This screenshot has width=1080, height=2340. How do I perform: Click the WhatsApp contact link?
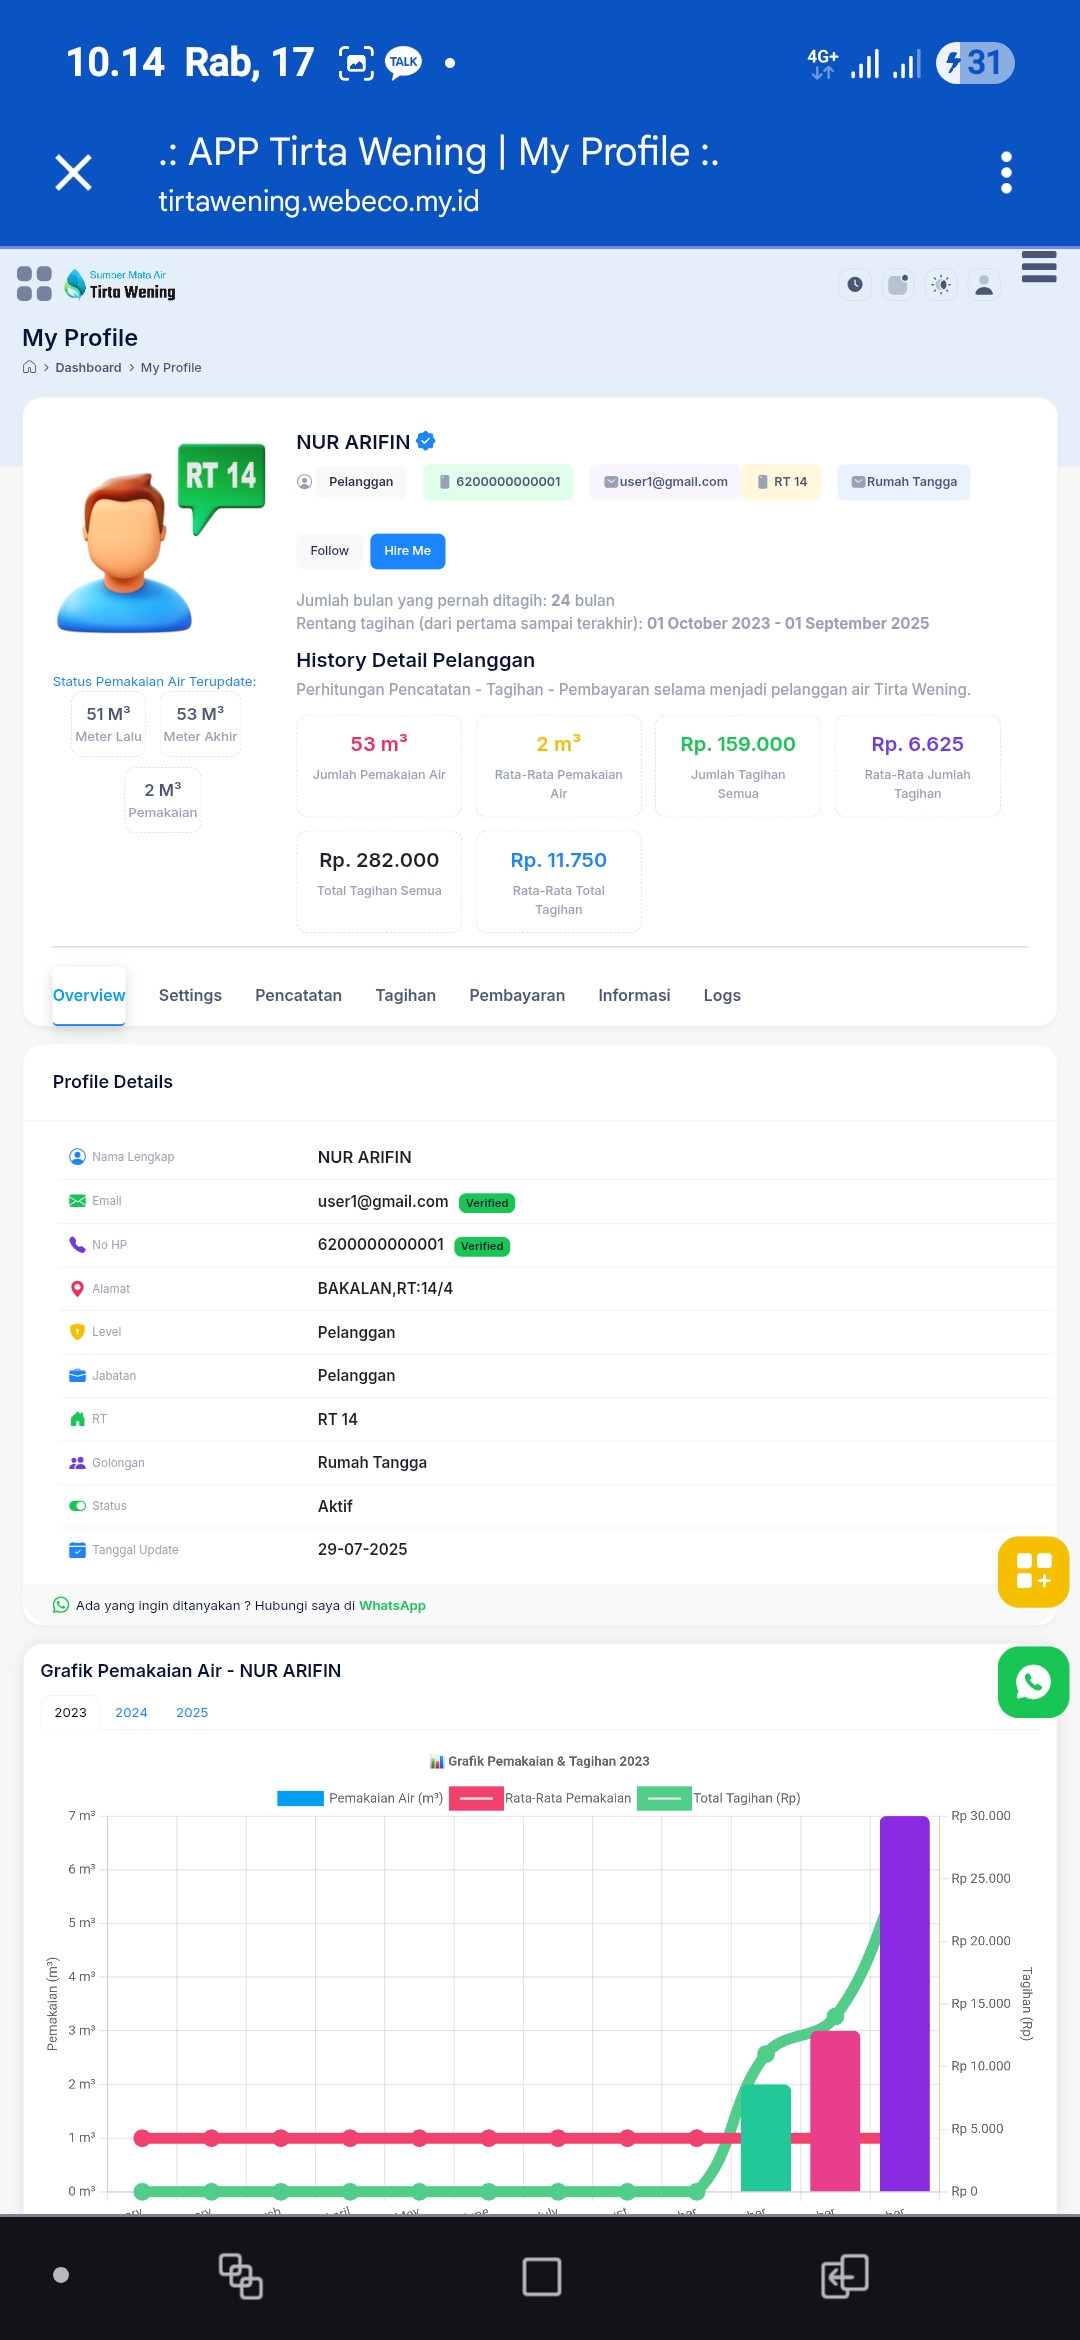click(392, 1606)
